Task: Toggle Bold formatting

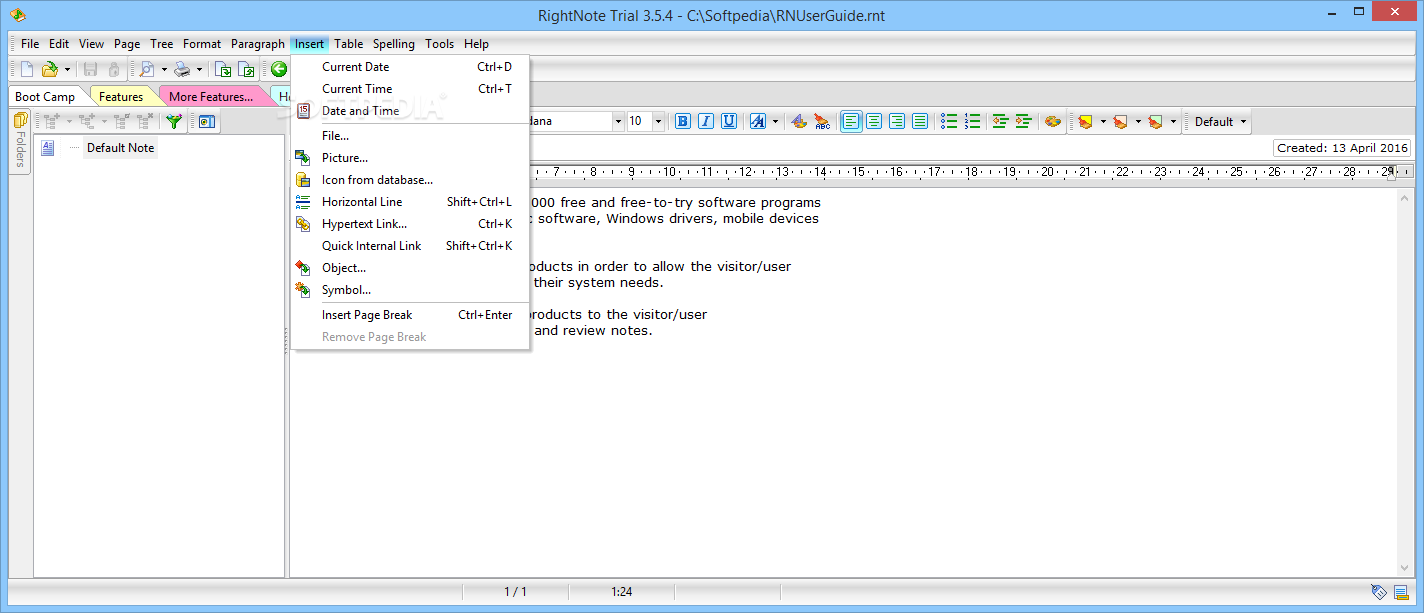Action: point(683,121)
